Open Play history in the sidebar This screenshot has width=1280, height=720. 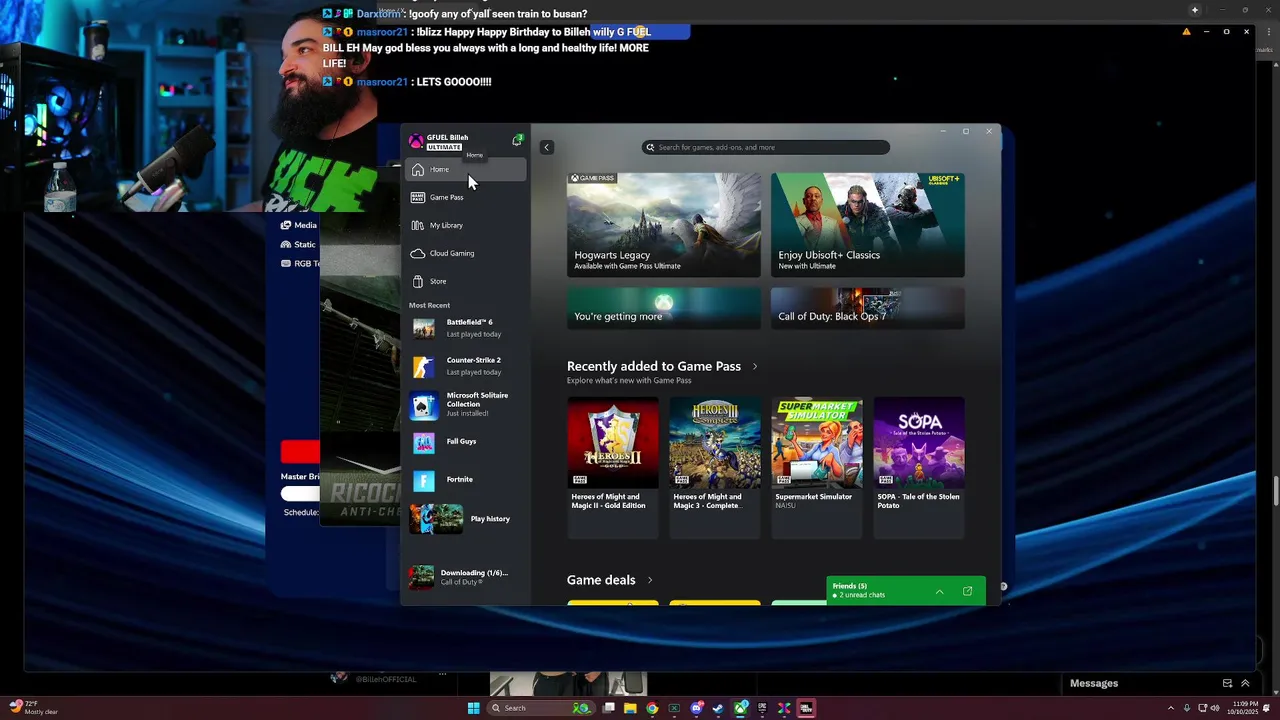click(465, 519)
